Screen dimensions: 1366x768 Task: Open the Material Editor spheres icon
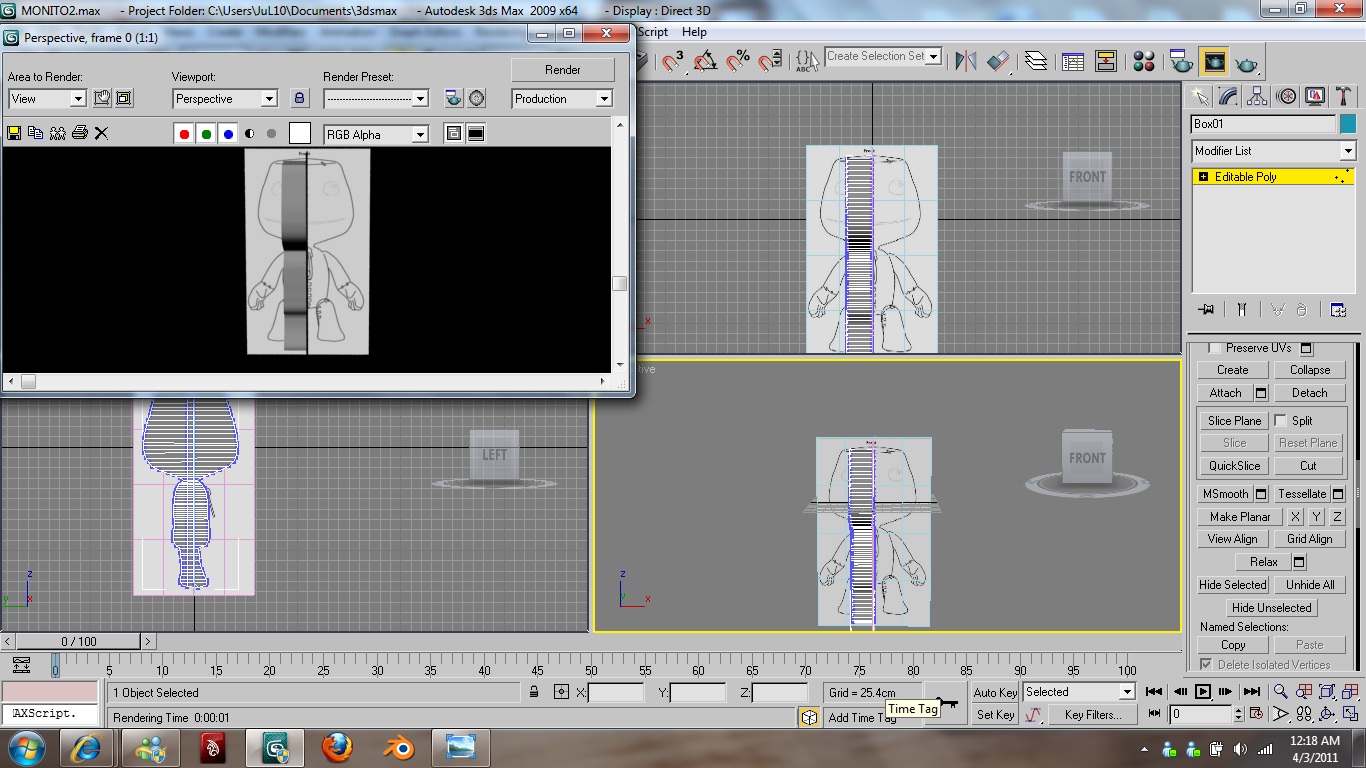click(x=1145, y=62)
